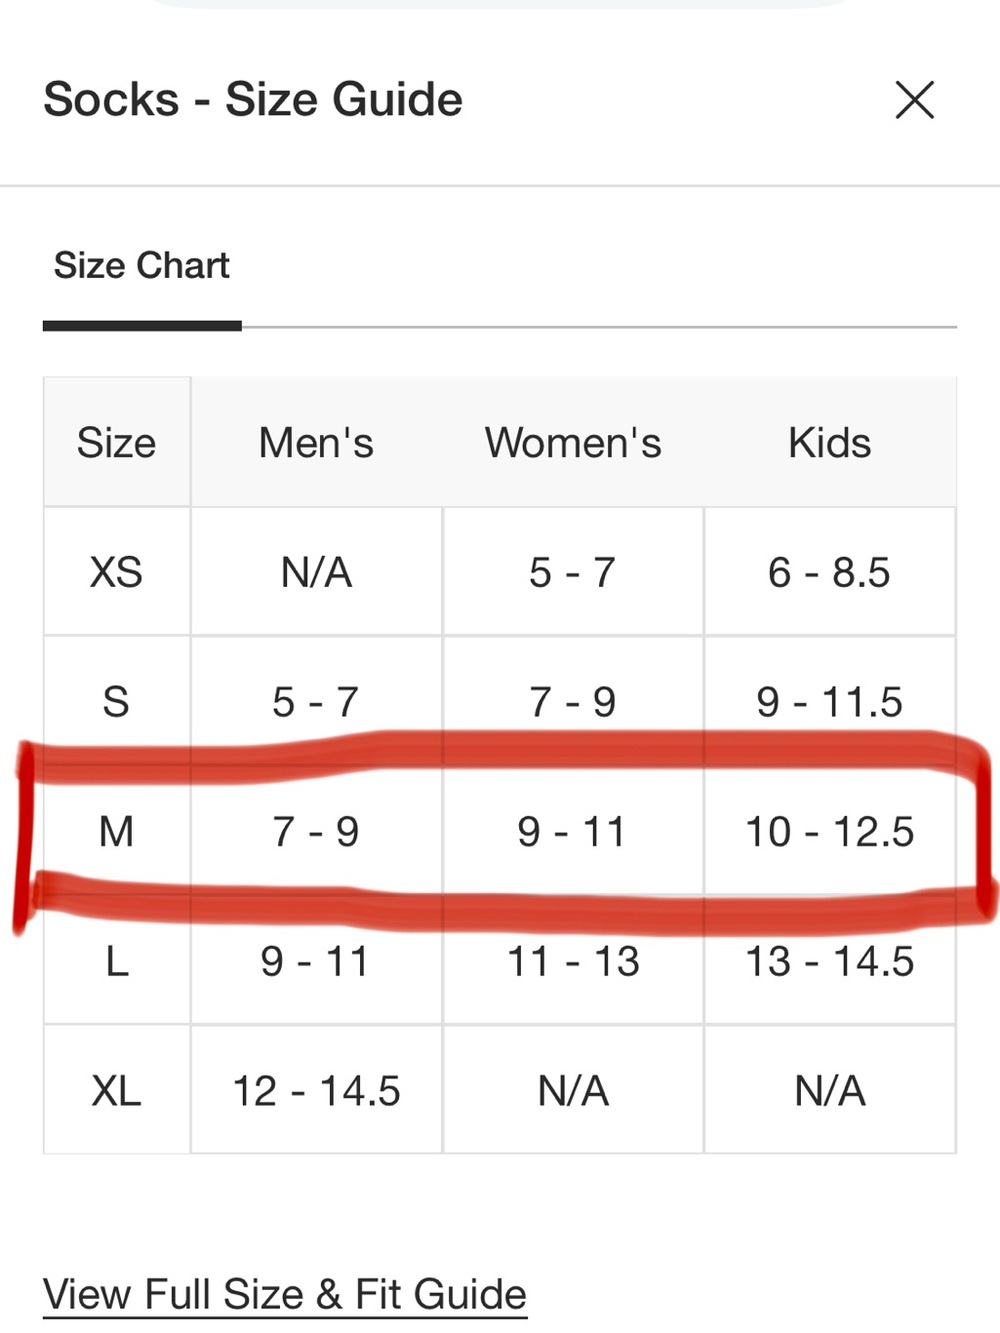Image resolution: width=1000 pixels, height=1333 pixels.
Task: Click the Women's large 11 - 13 cell
Action: (573, 961)
